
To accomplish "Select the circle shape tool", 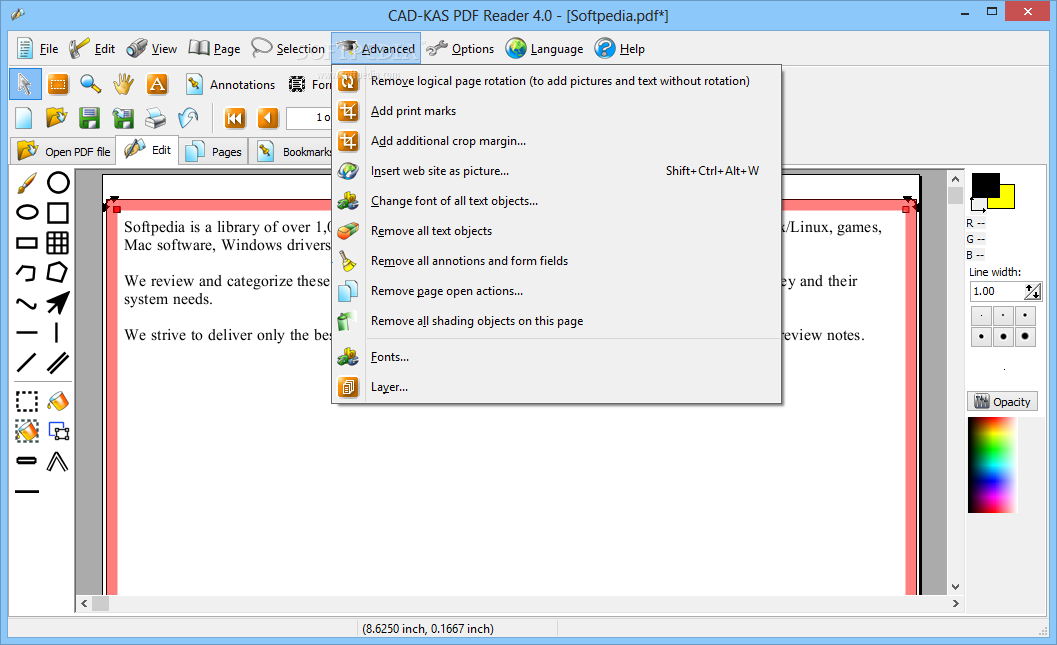I will click(58, 183).
